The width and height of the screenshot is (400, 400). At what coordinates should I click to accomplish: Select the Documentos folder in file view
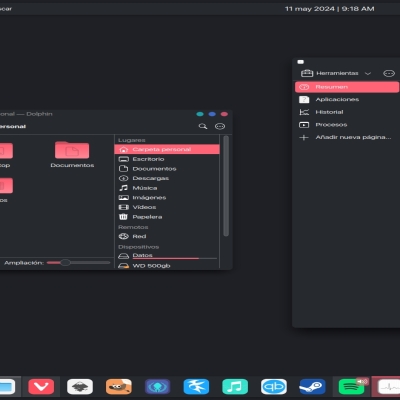tap(72, 155)
